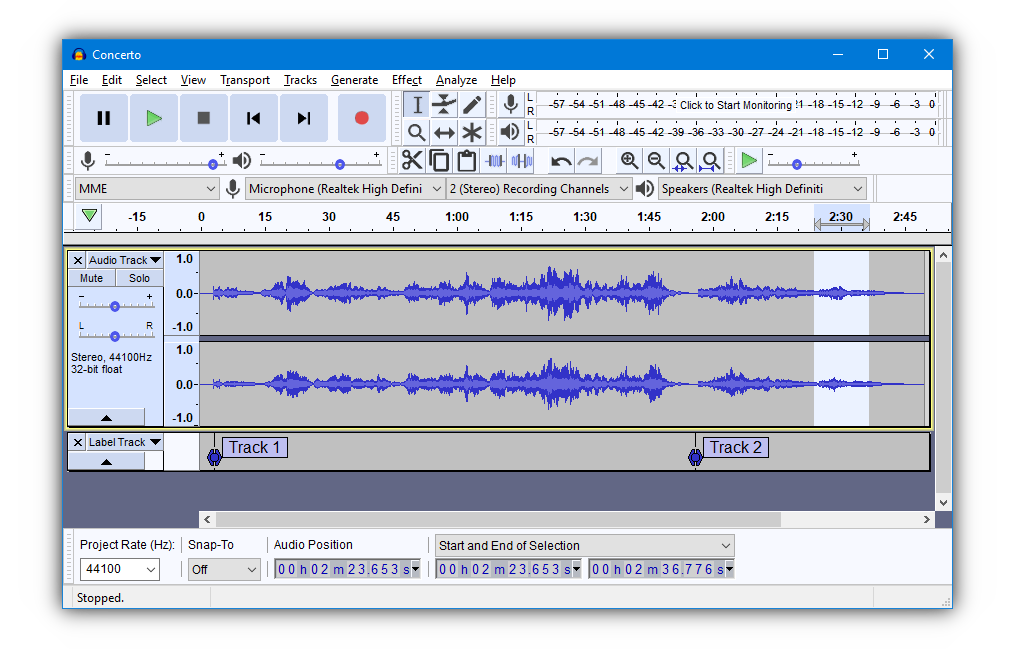Open the Transport menu

click(x=245, y=80)
